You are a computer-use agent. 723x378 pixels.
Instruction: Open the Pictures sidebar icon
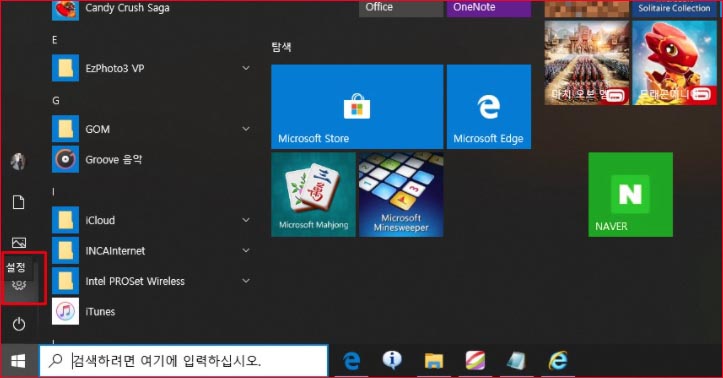tap(18, 242)
